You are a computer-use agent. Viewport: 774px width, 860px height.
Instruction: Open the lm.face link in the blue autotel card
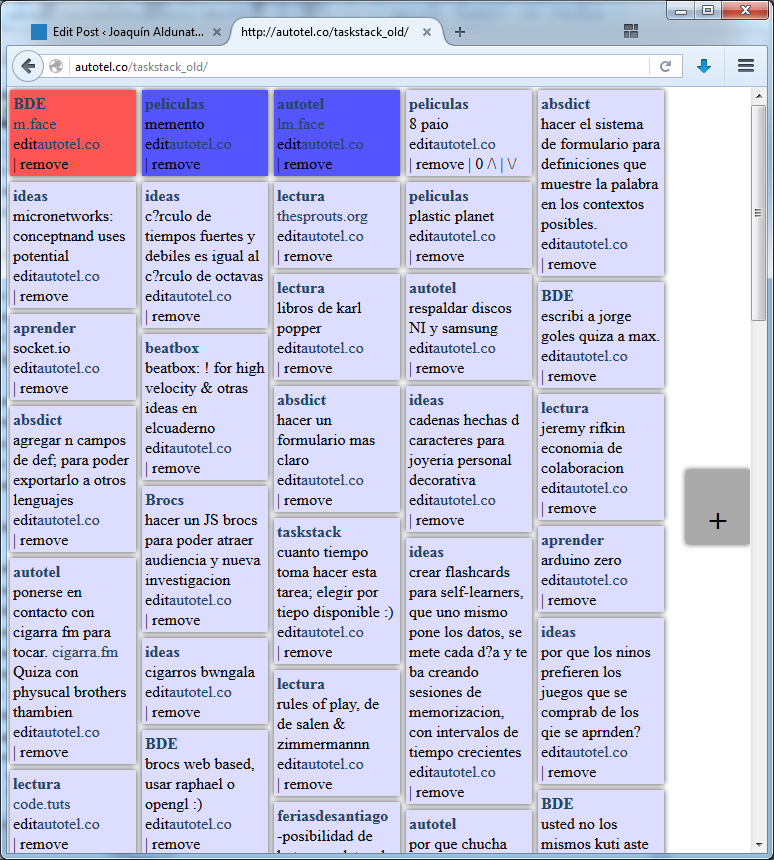(301, 124)
